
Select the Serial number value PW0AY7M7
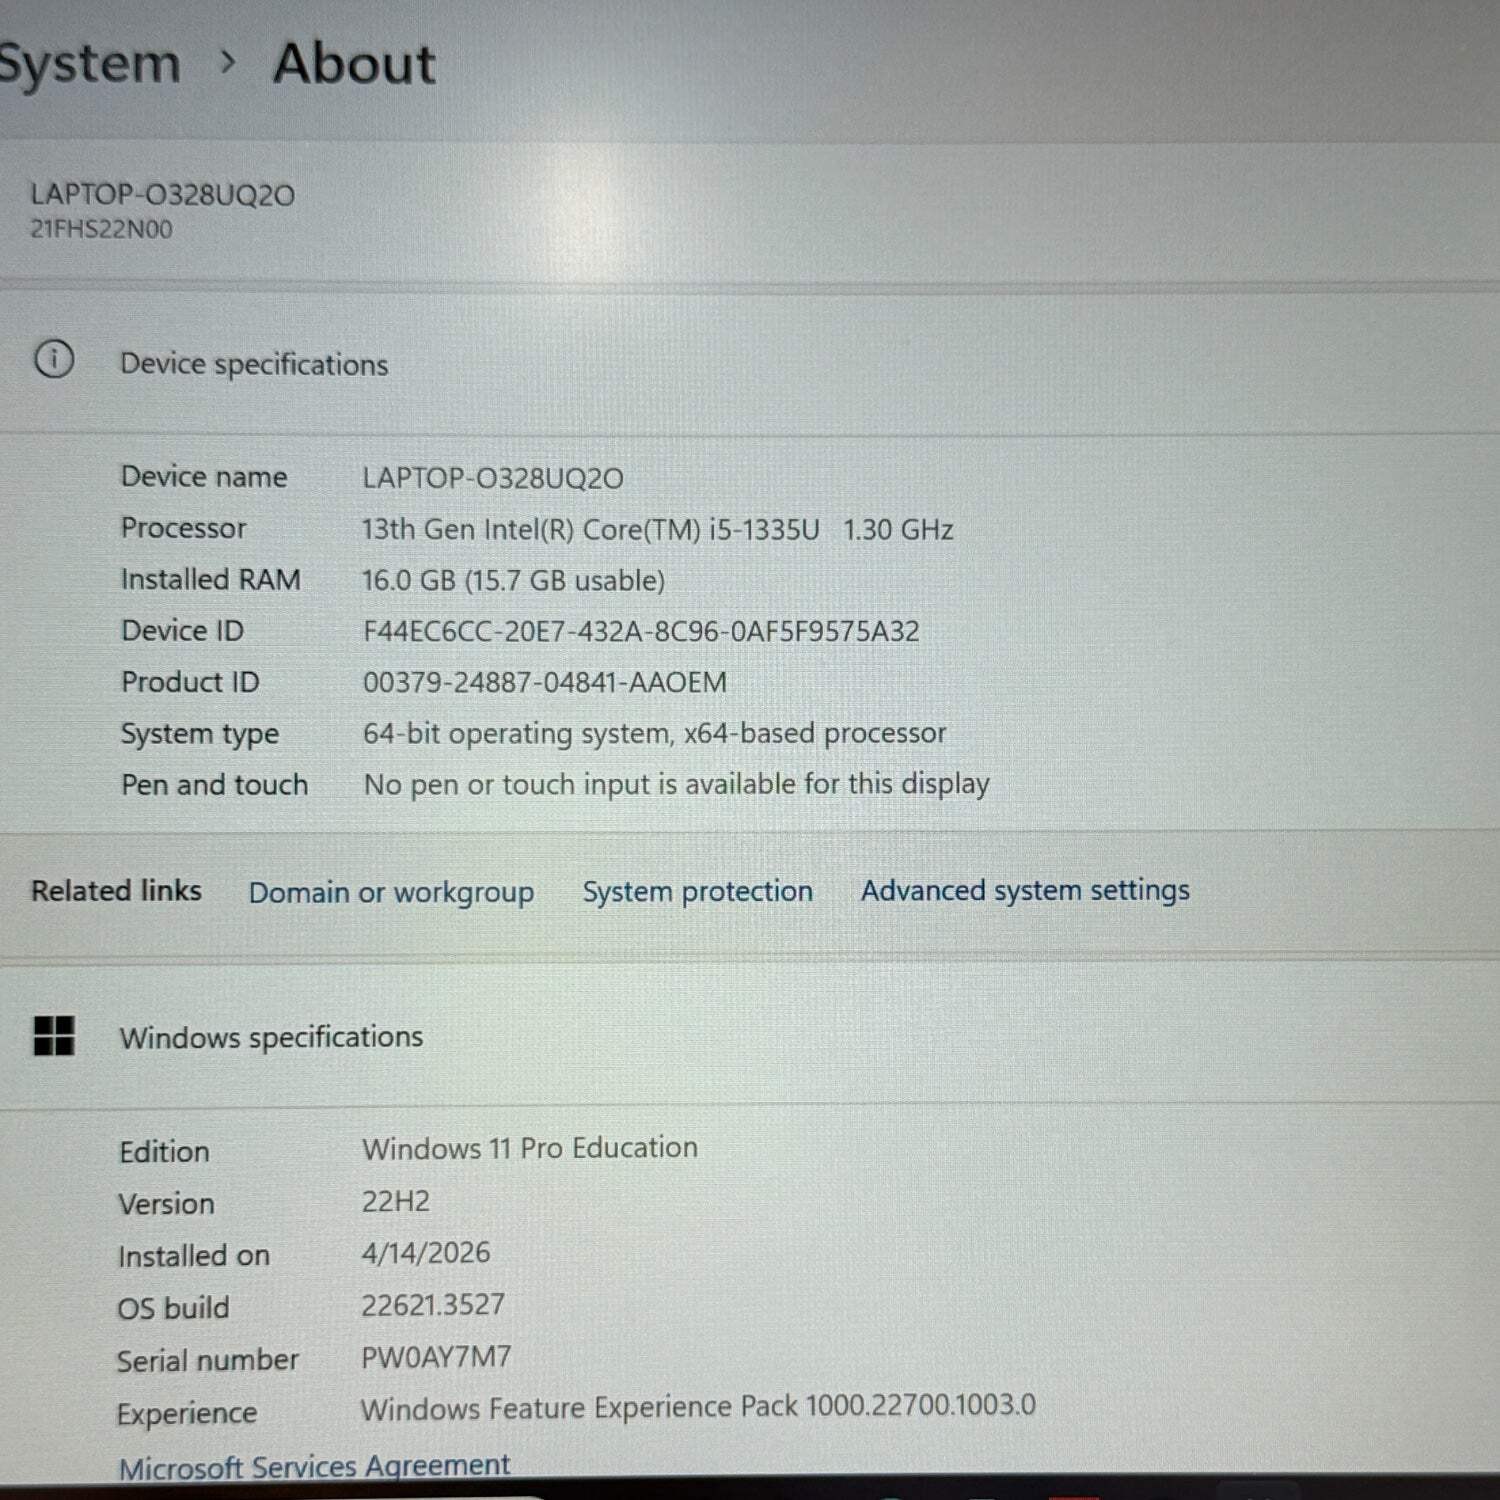coord(436,1357)
